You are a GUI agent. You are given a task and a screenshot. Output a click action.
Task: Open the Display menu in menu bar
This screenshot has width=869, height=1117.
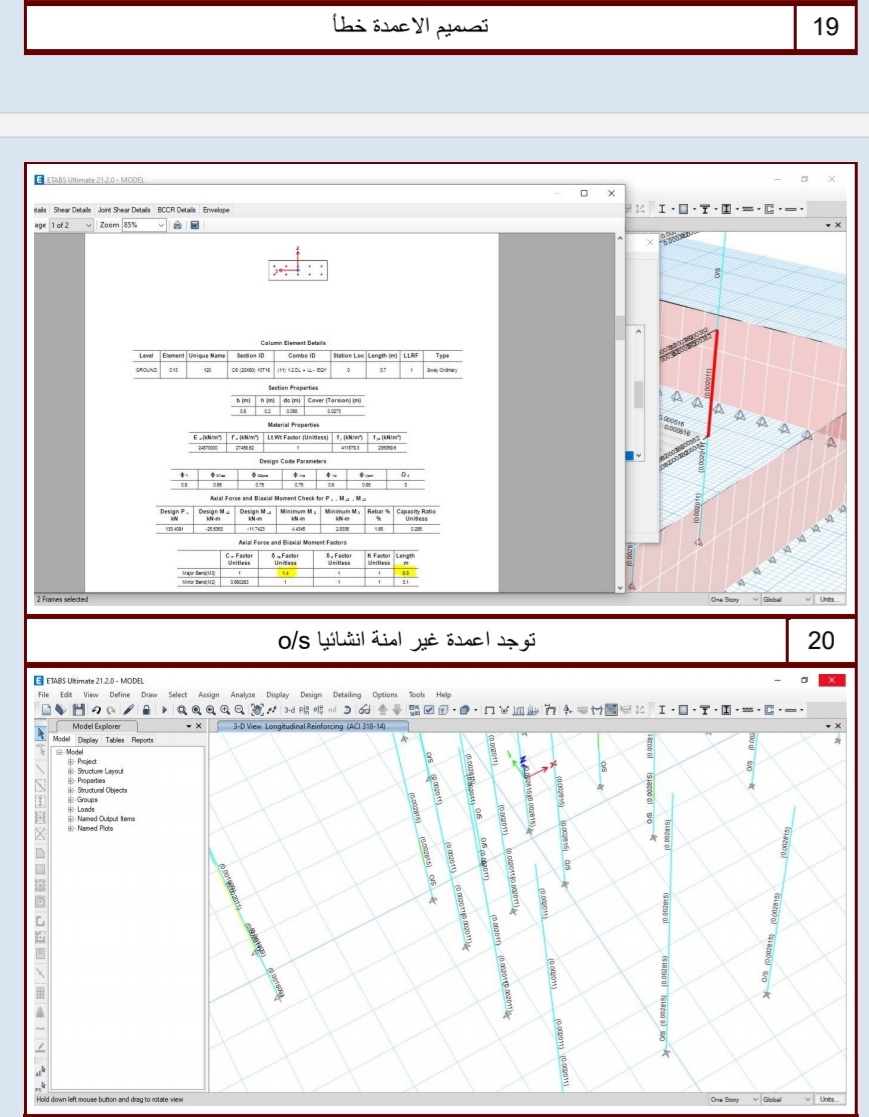(x=278, y=695)
